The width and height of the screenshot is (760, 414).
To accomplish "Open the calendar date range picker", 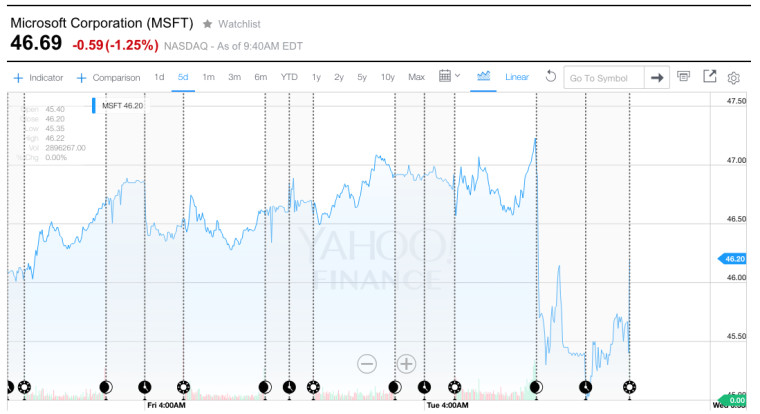I will (x=446, y=77).
